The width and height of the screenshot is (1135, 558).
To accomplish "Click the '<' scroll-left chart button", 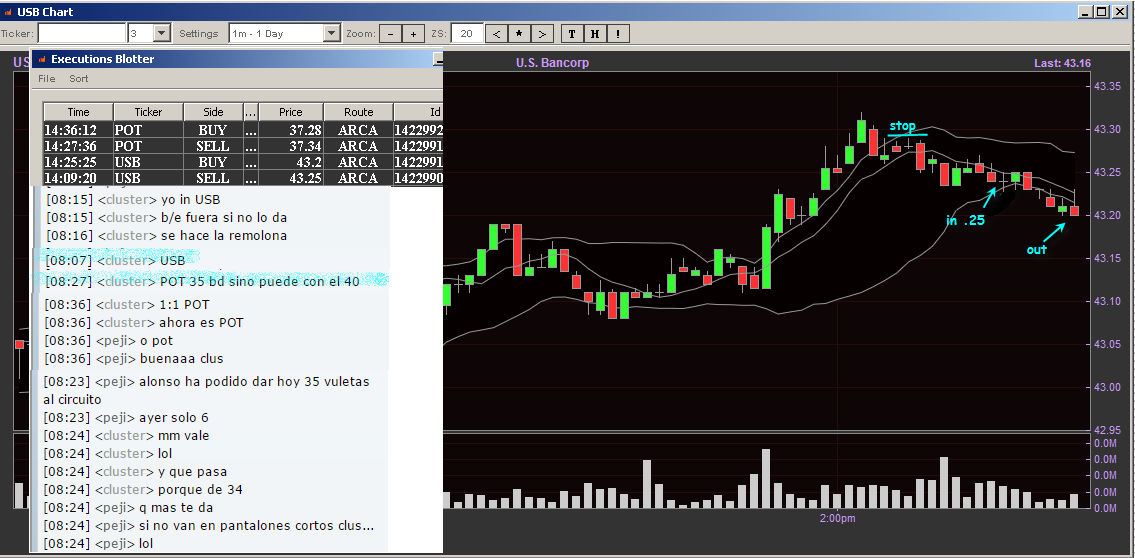I will click(x=496, y=33).
